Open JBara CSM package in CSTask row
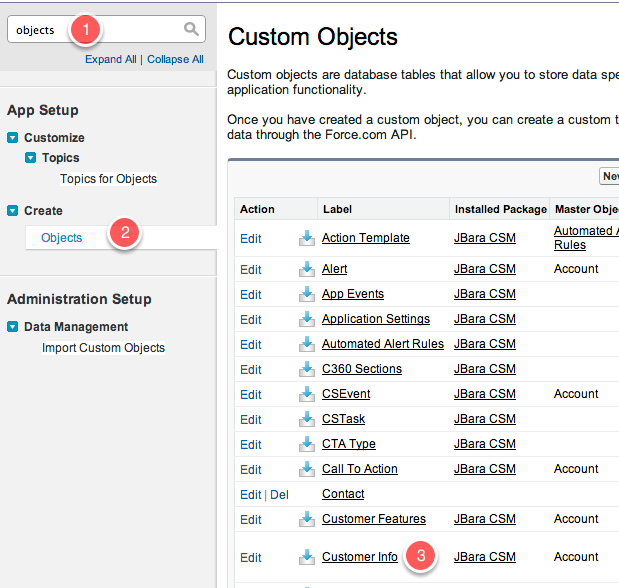Screen dimensions: 619x588 485,419
